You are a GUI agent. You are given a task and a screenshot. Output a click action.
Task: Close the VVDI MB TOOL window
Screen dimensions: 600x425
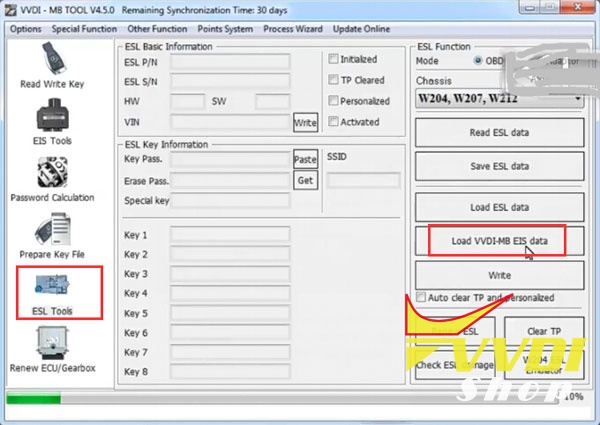coord(578,7)
